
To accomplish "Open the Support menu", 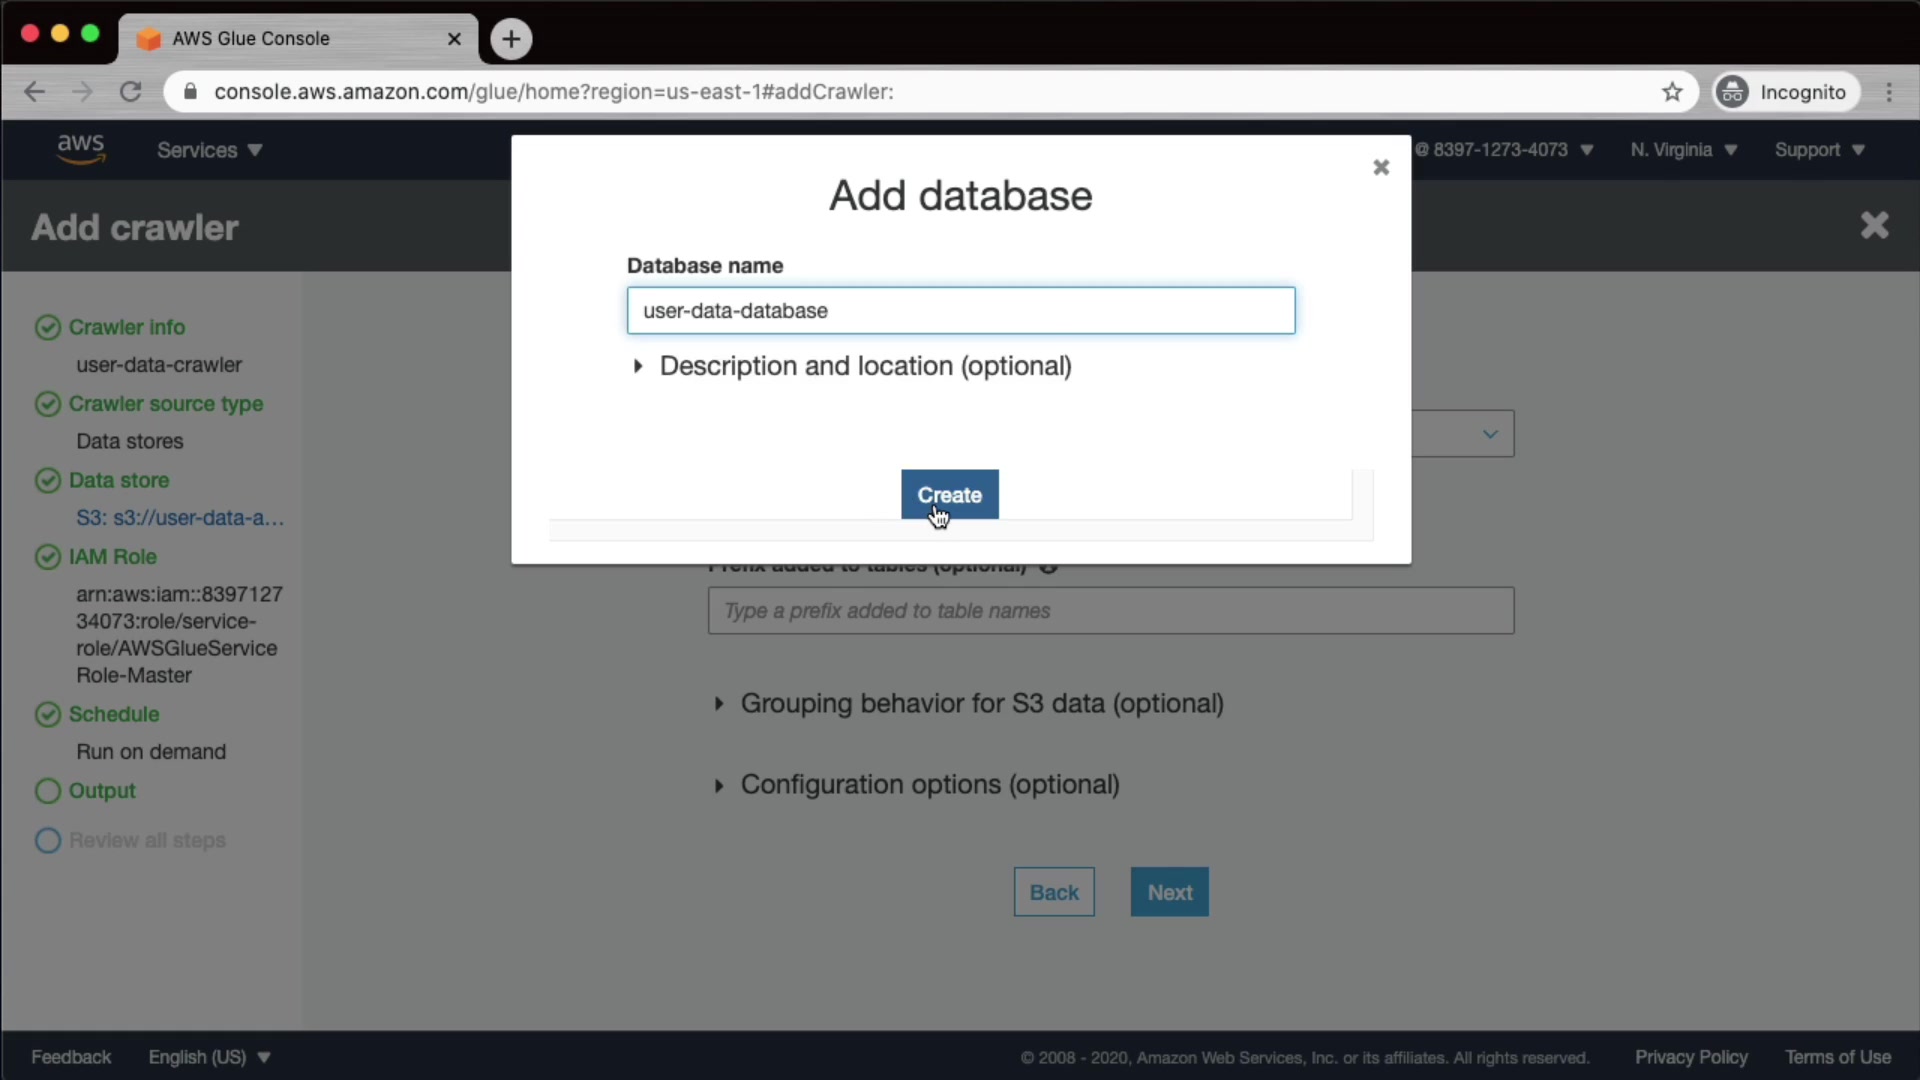I will (x=1819, y=150).
